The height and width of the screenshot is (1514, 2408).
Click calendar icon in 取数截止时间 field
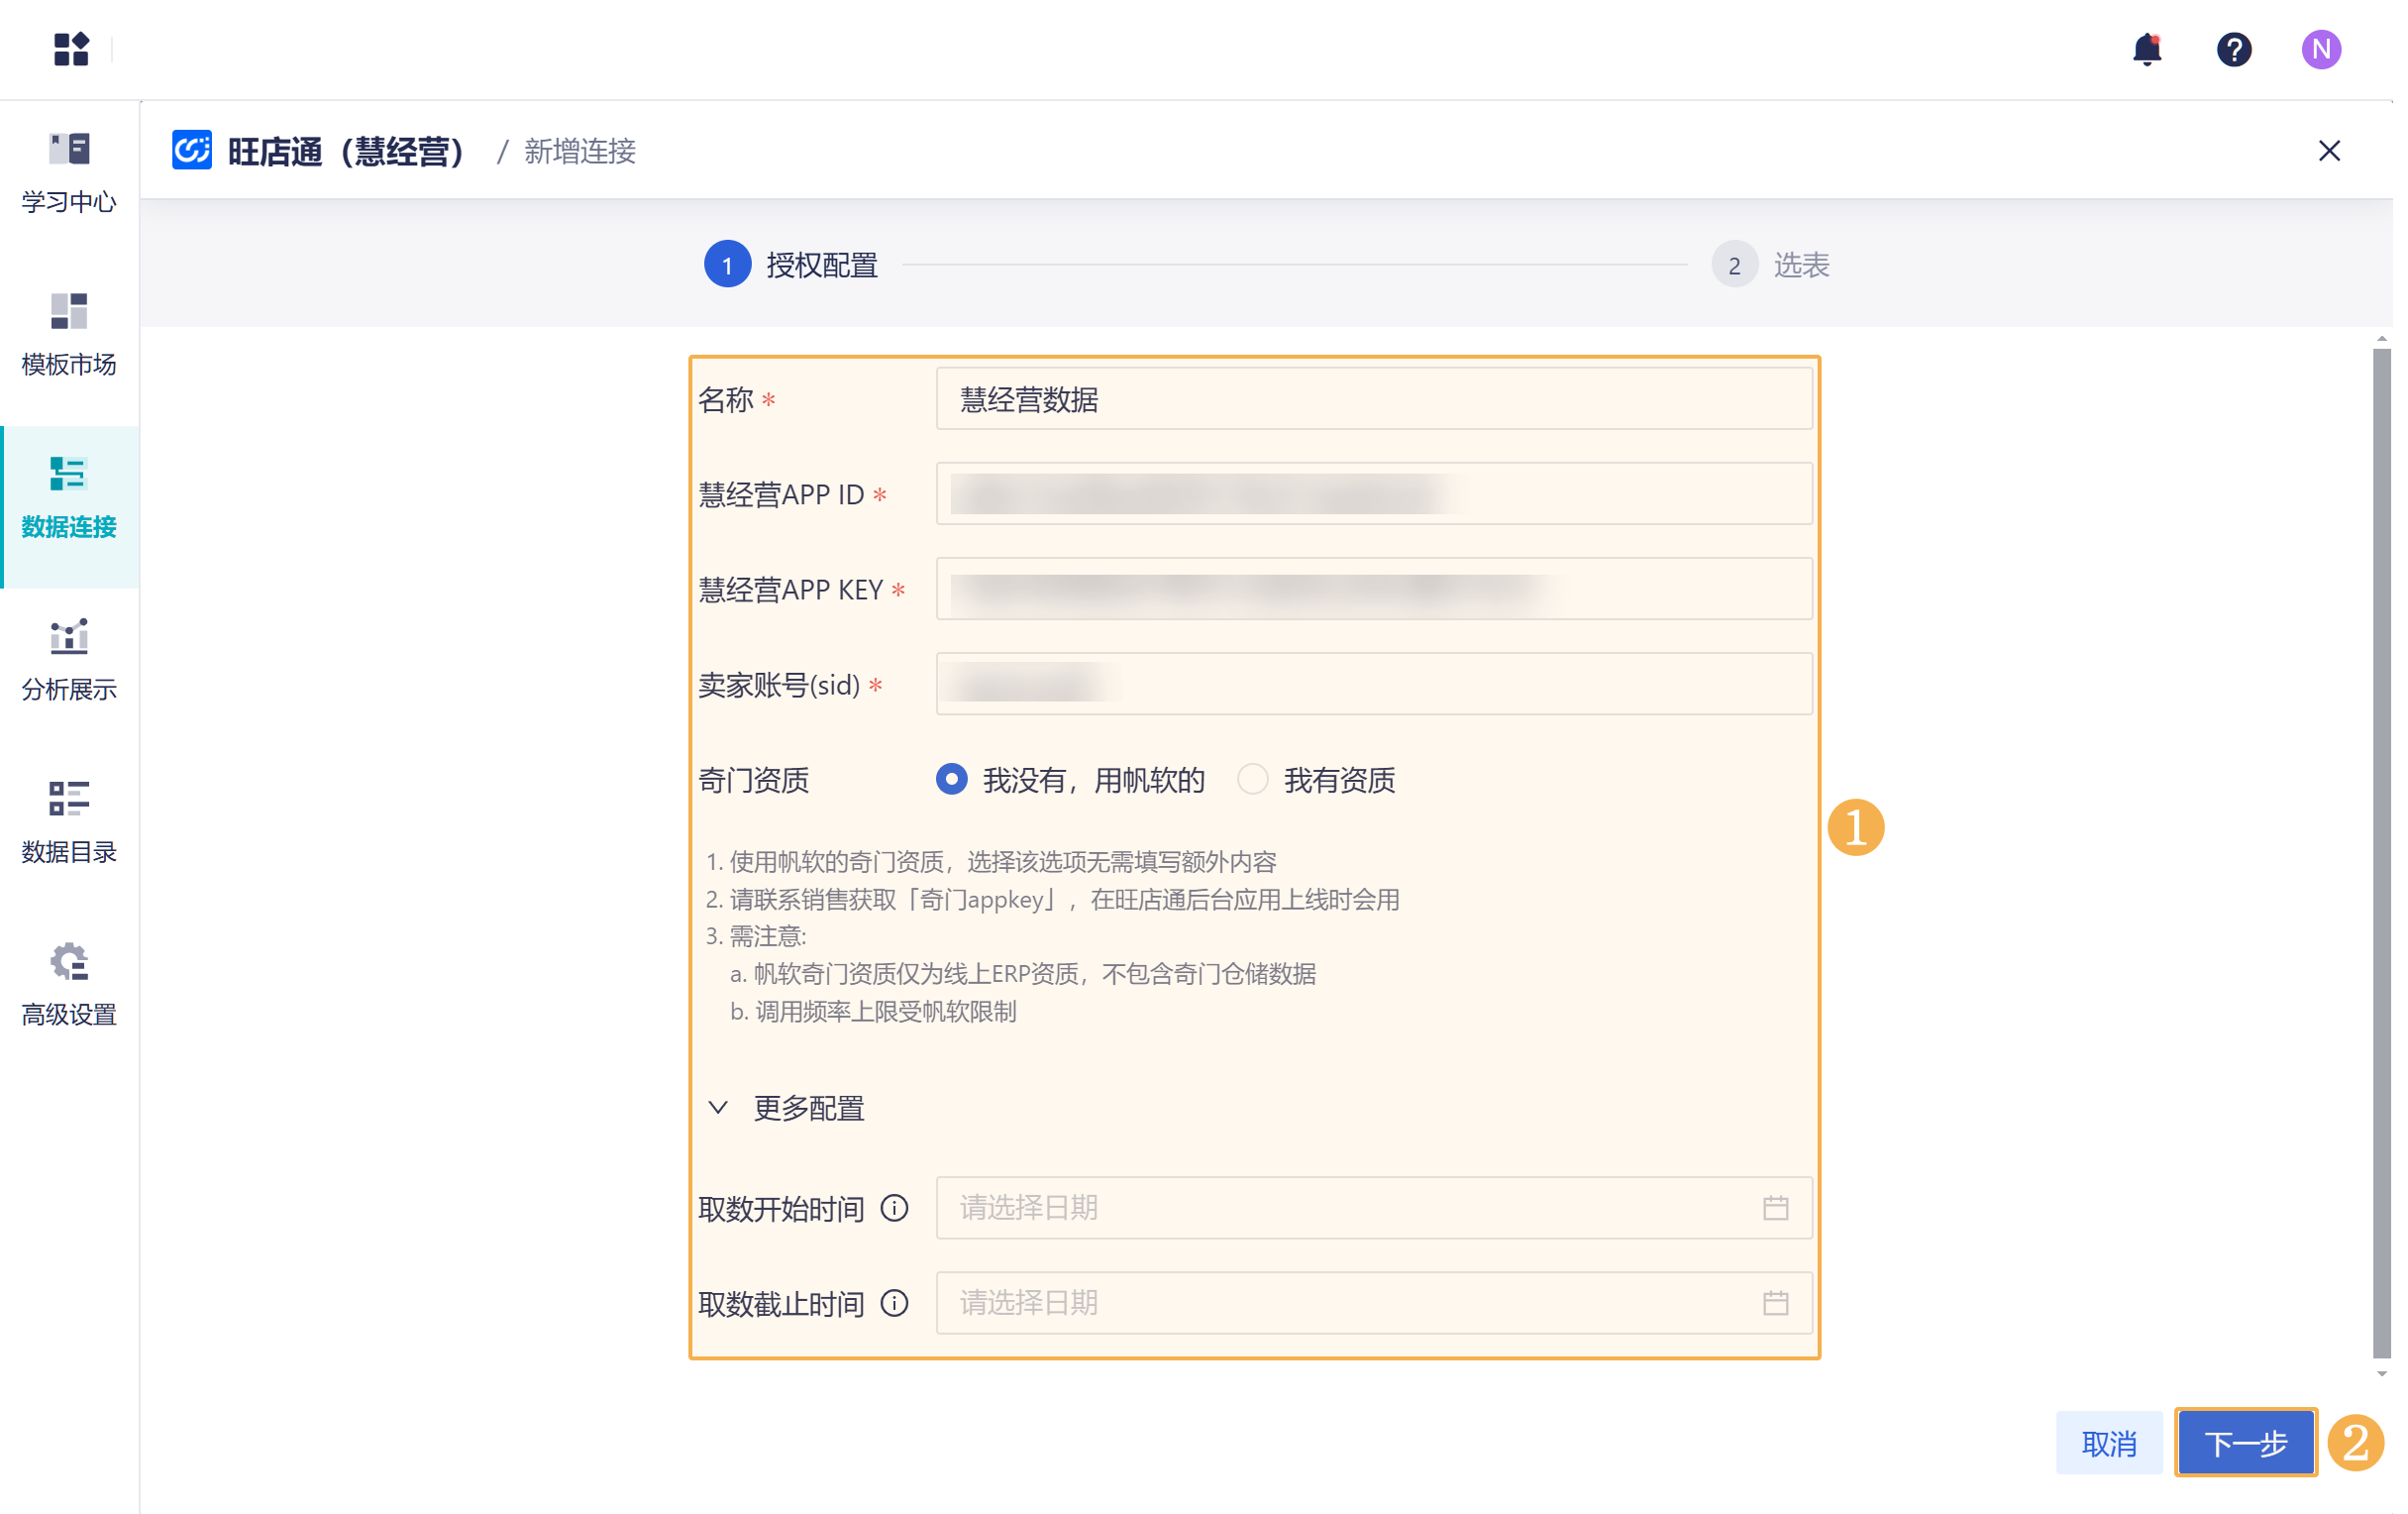click(1775, 1303)
